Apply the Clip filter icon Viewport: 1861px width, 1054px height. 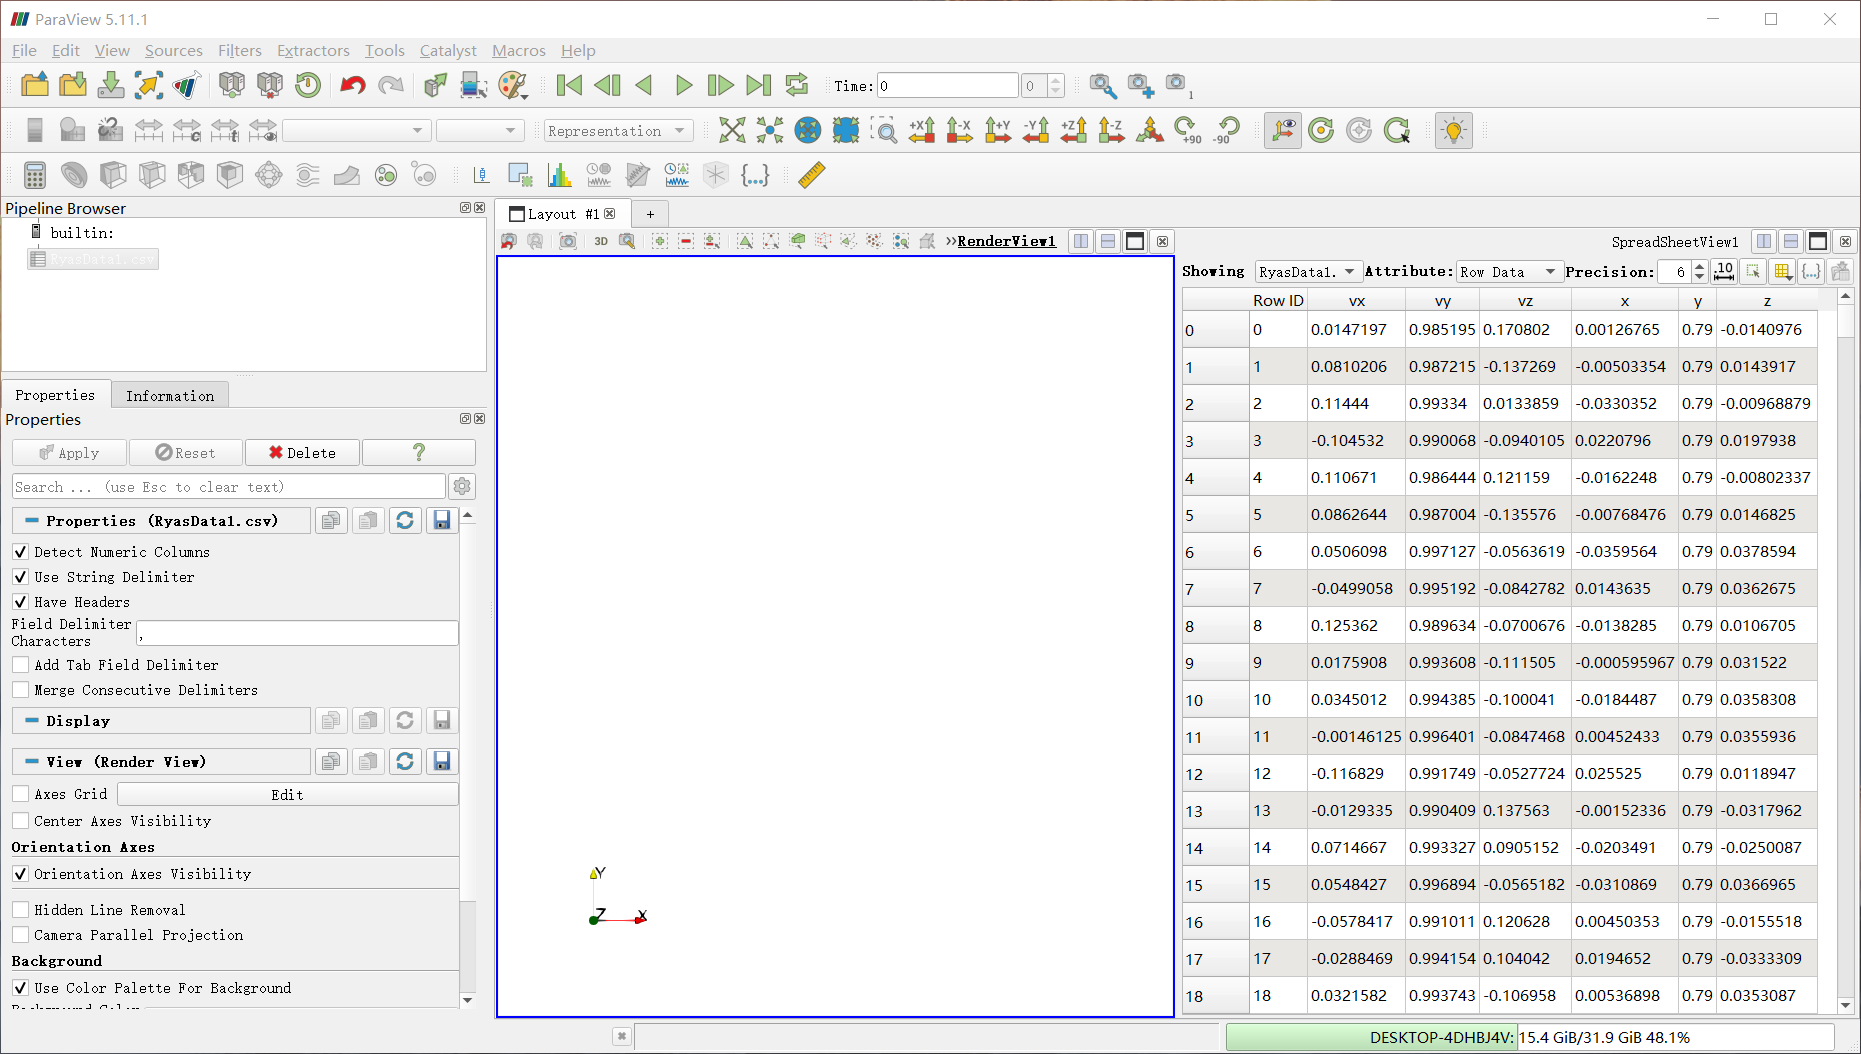113,175
